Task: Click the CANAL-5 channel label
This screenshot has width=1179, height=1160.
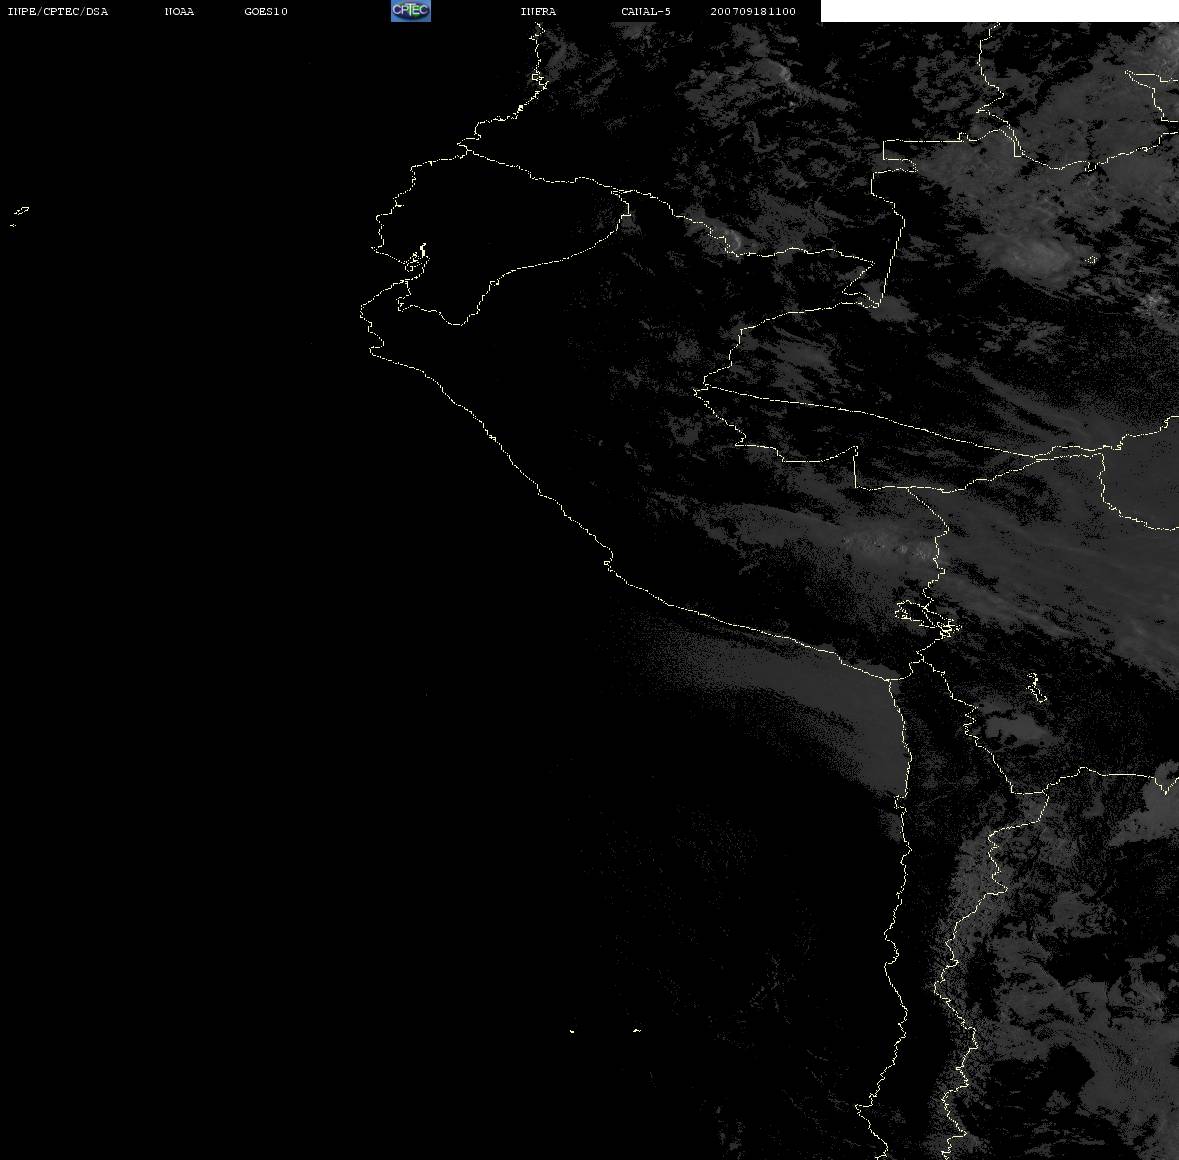Action: tap(646, 11)
